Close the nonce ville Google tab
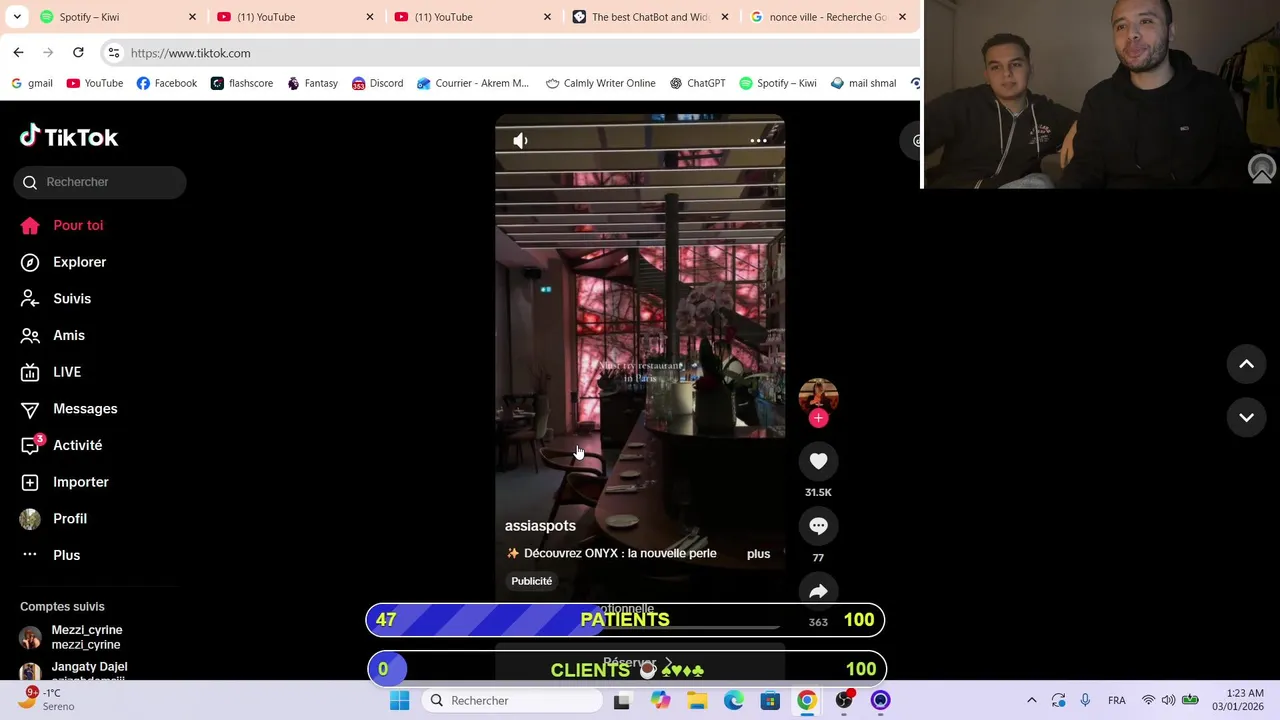This screenshot has height=720, width=1280. click(x=902, y=17)
